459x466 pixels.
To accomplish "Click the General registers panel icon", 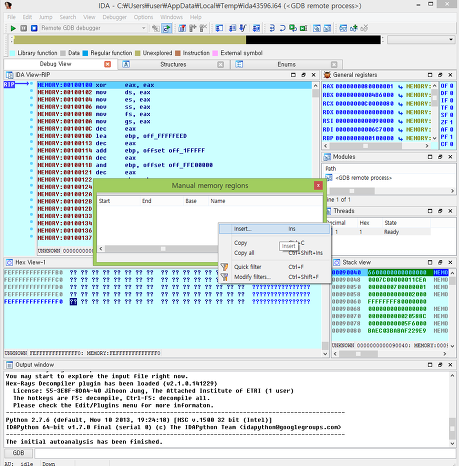I will coord(327,75).
